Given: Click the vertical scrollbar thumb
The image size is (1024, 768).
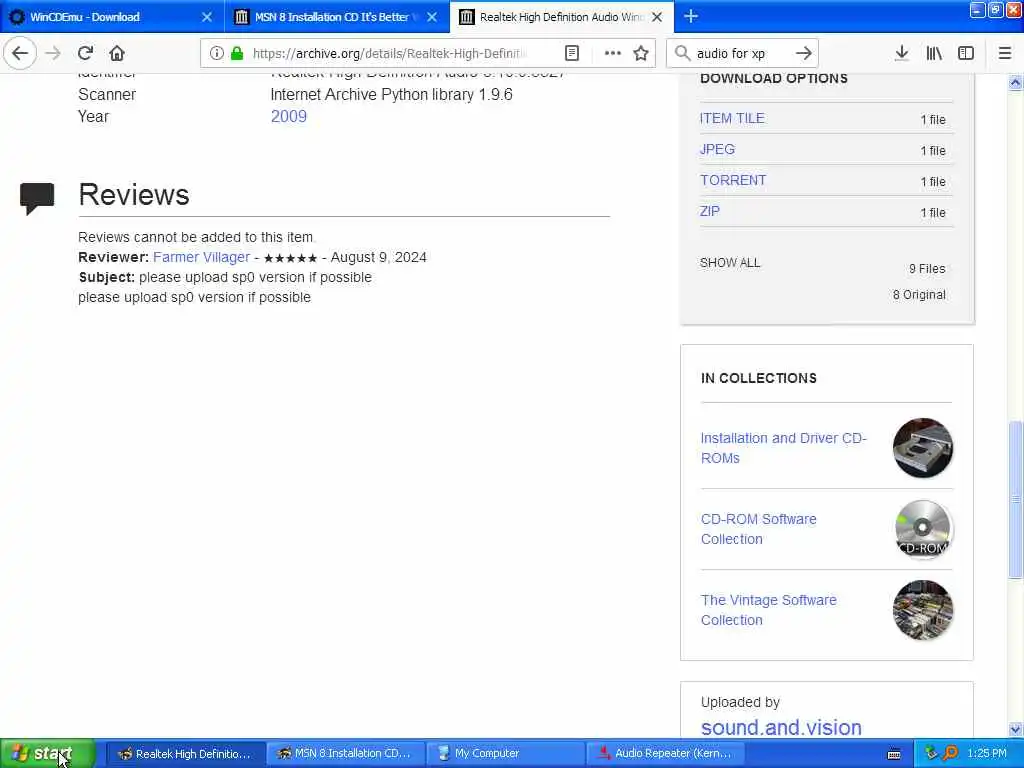Looking at the screenshot, I should tap(1015, 500).
